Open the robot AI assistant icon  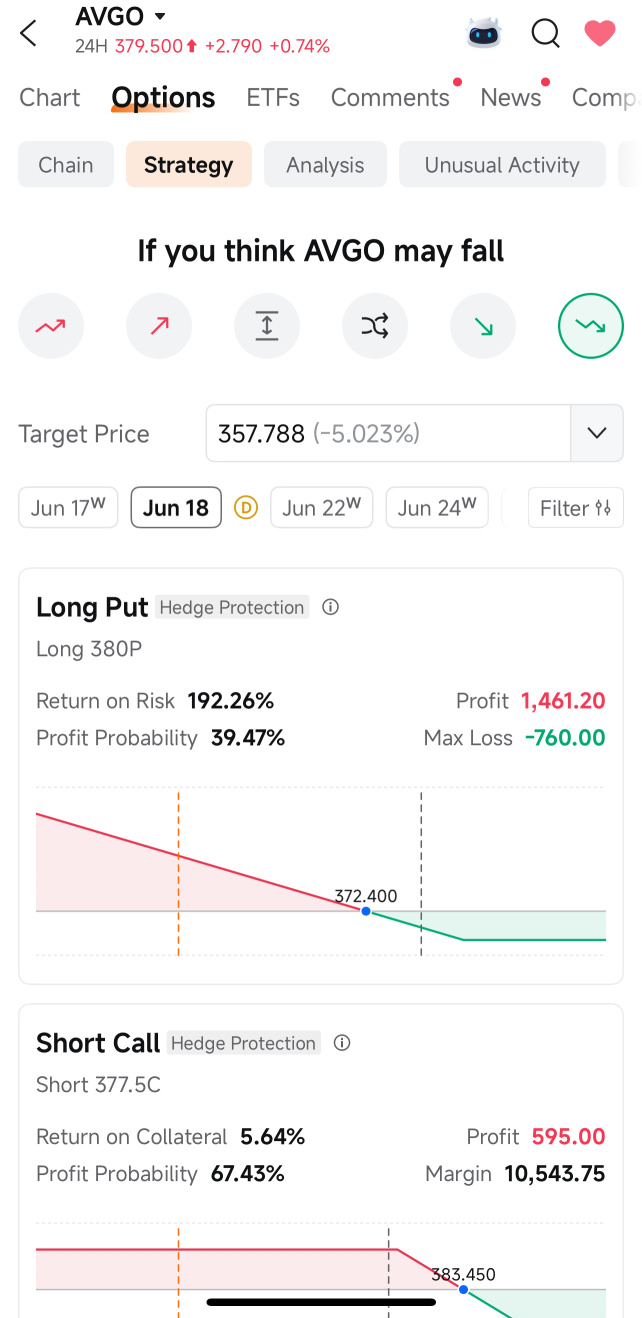click(484, 33)
